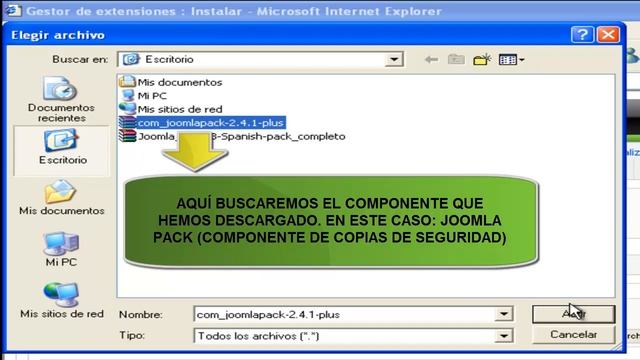The width and height of the screenshot is (640, 360).
Task: Open Documentos recientes in places bar
Action: 62,99
